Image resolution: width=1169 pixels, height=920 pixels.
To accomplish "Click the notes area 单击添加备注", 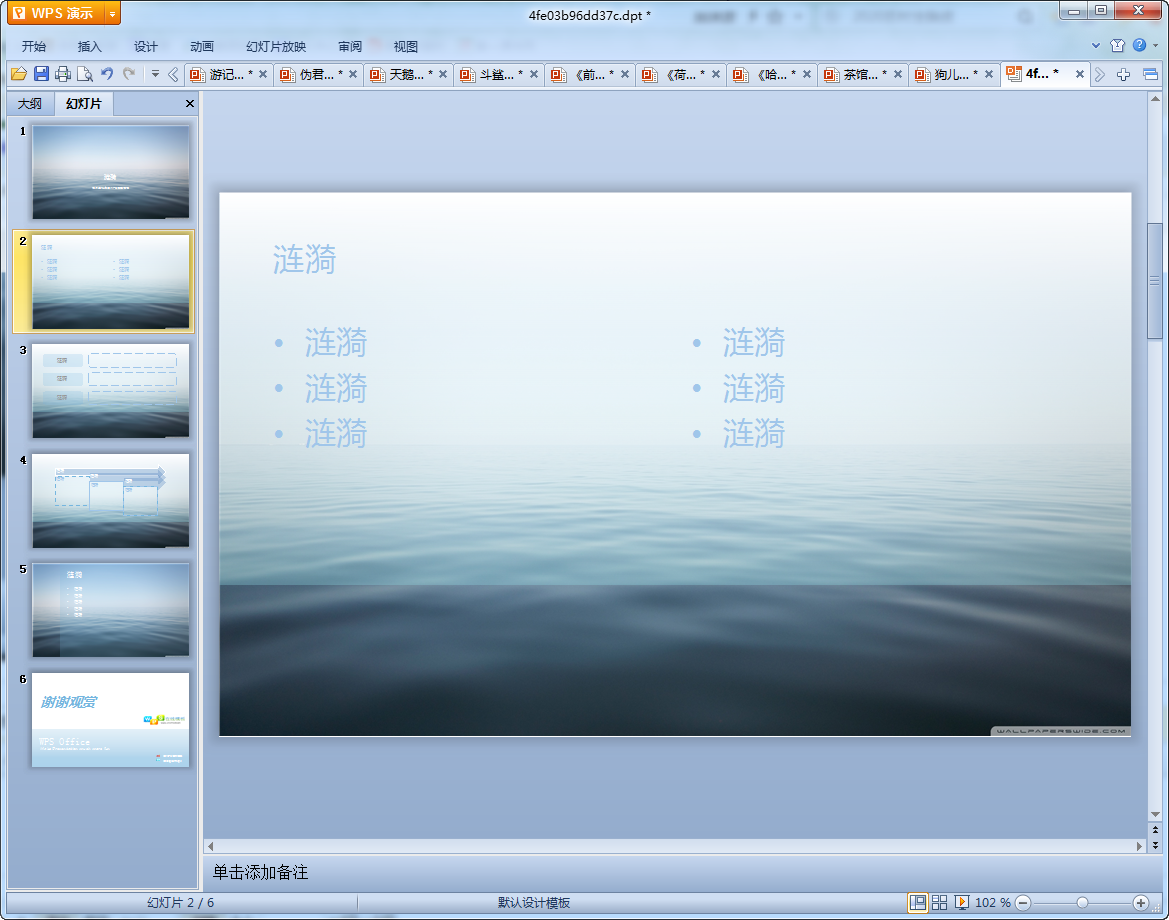I will tap(260, 872).
